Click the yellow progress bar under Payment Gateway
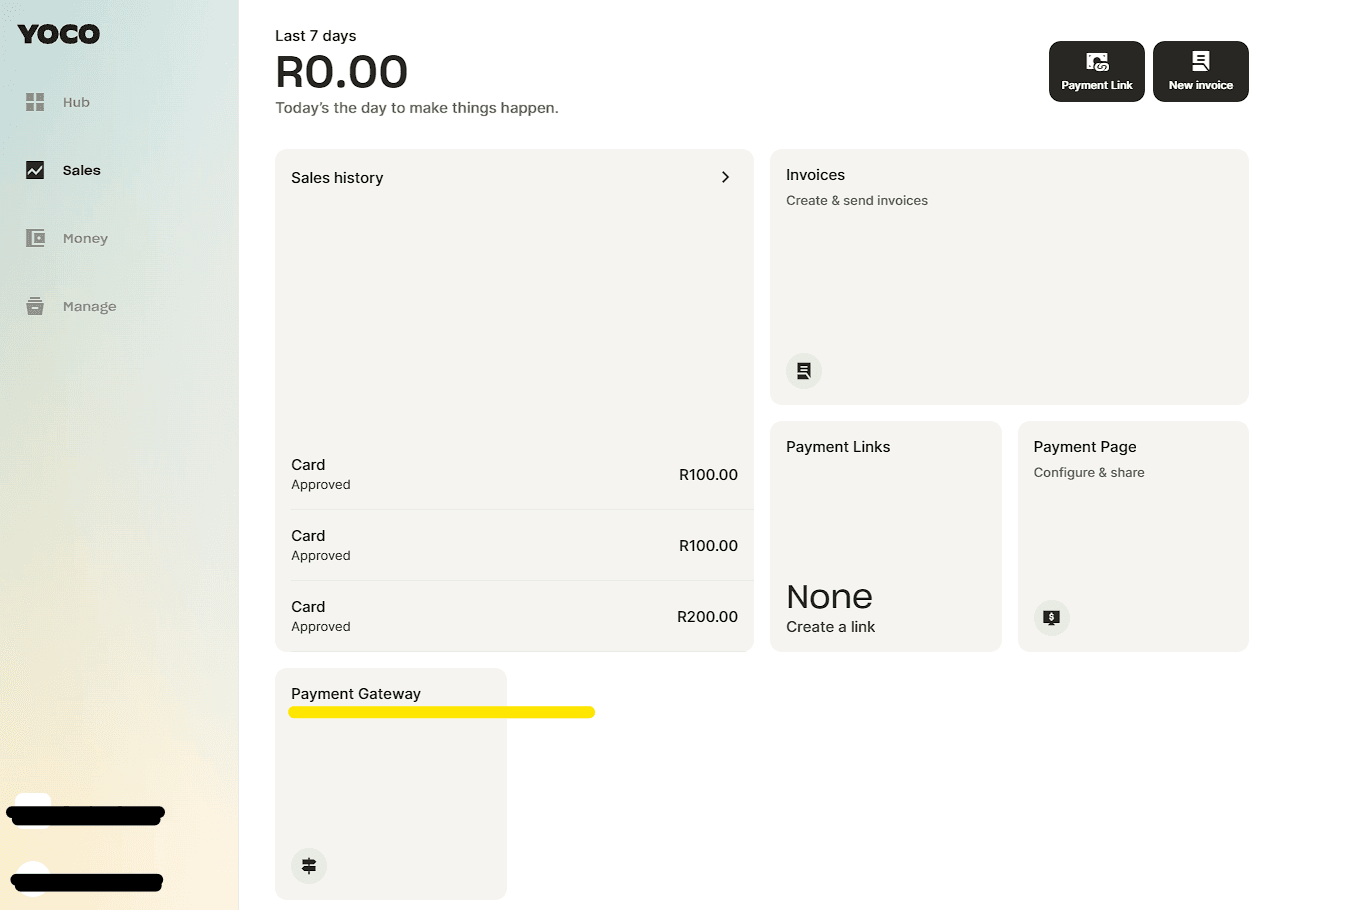This screenshot has width=1346, height=910. pos(442,711)
